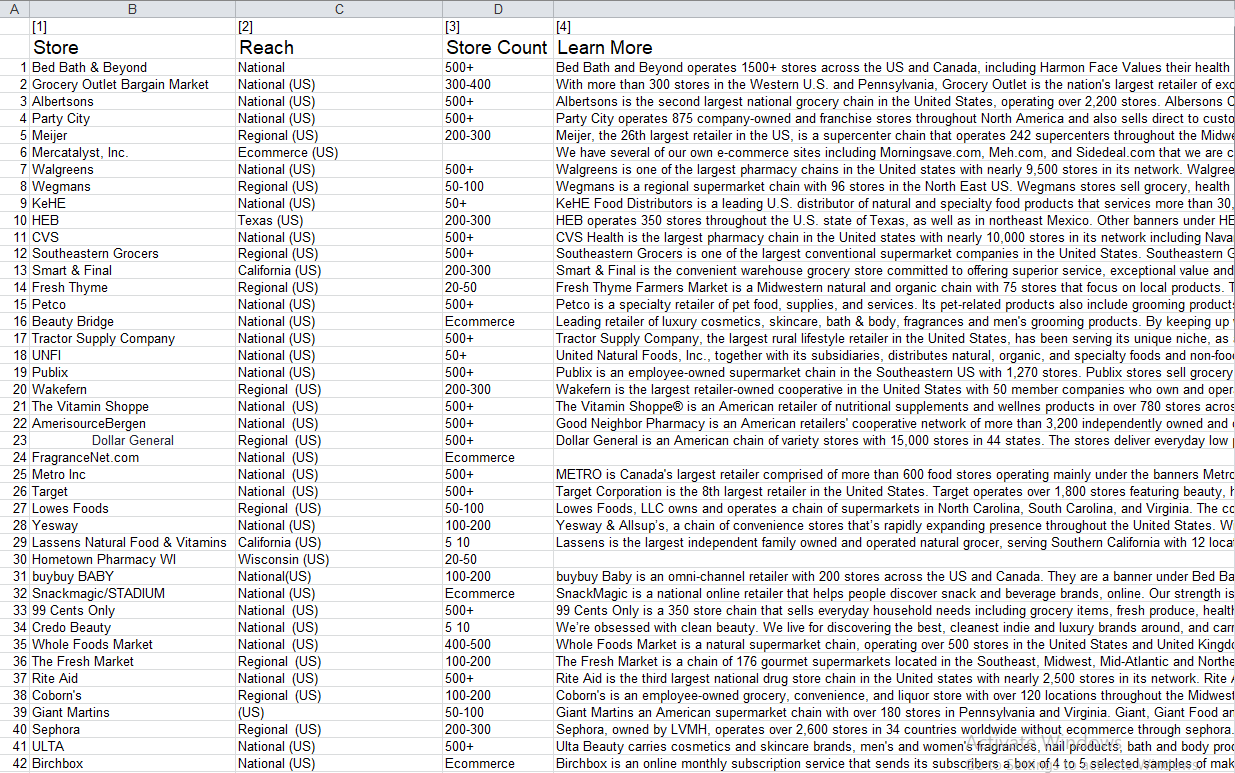
Task: Click the Store Count header cell
Action: [498, 47]
